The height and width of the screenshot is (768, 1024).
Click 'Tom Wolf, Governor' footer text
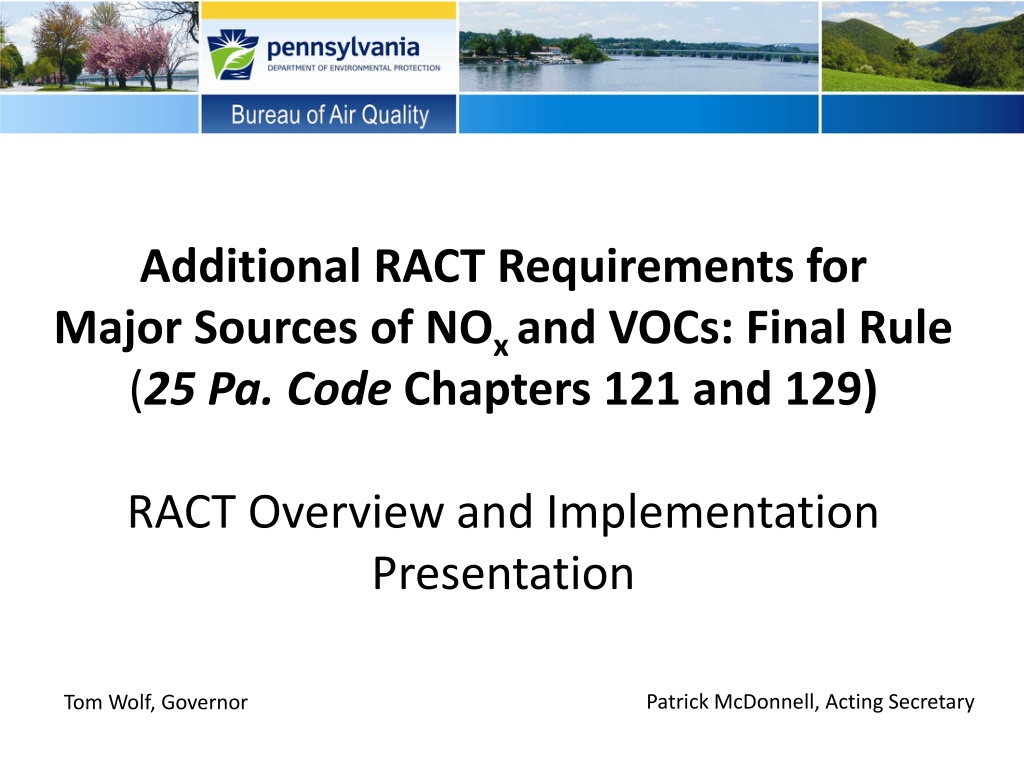pyautogui.click(x=155, y=702)
